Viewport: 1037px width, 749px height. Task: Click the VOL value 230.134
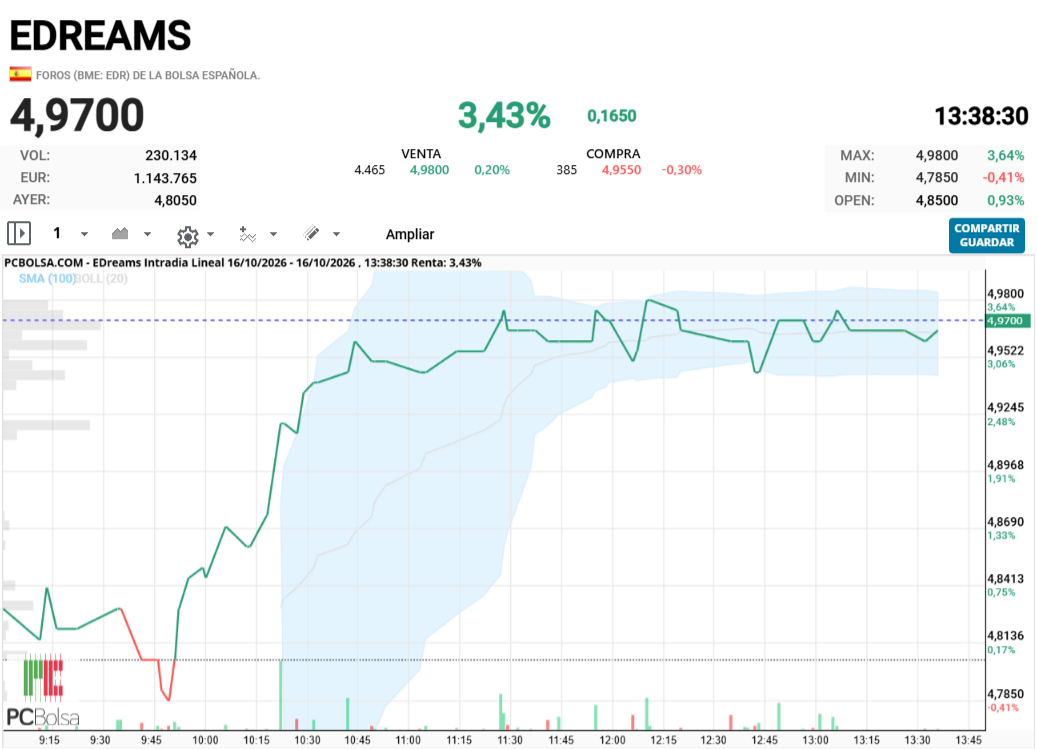pyautogui.click(x=171, y=155)
